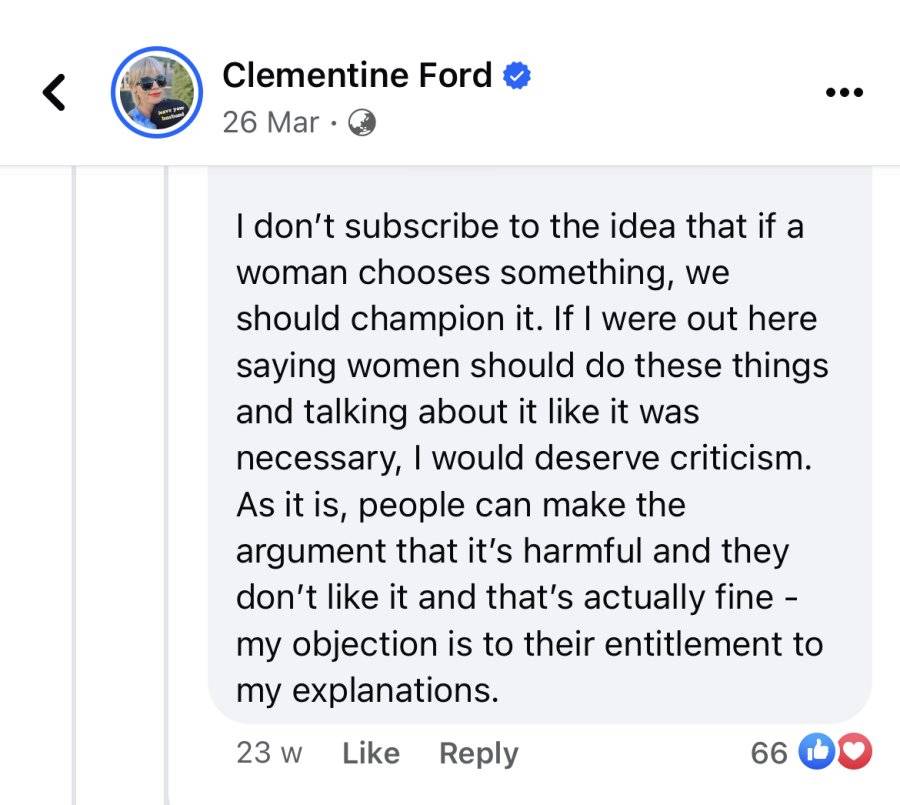Click the outer comment thread line

tap(74, 485)
